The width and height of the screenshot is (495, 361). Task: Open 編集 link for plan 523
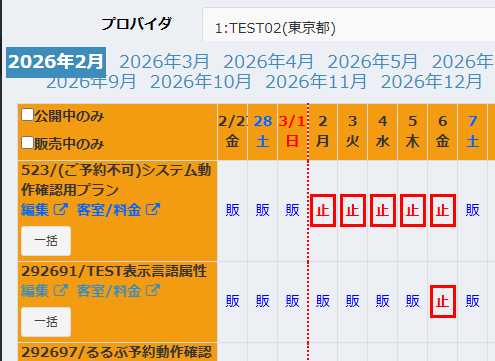(x=35, y=210)
